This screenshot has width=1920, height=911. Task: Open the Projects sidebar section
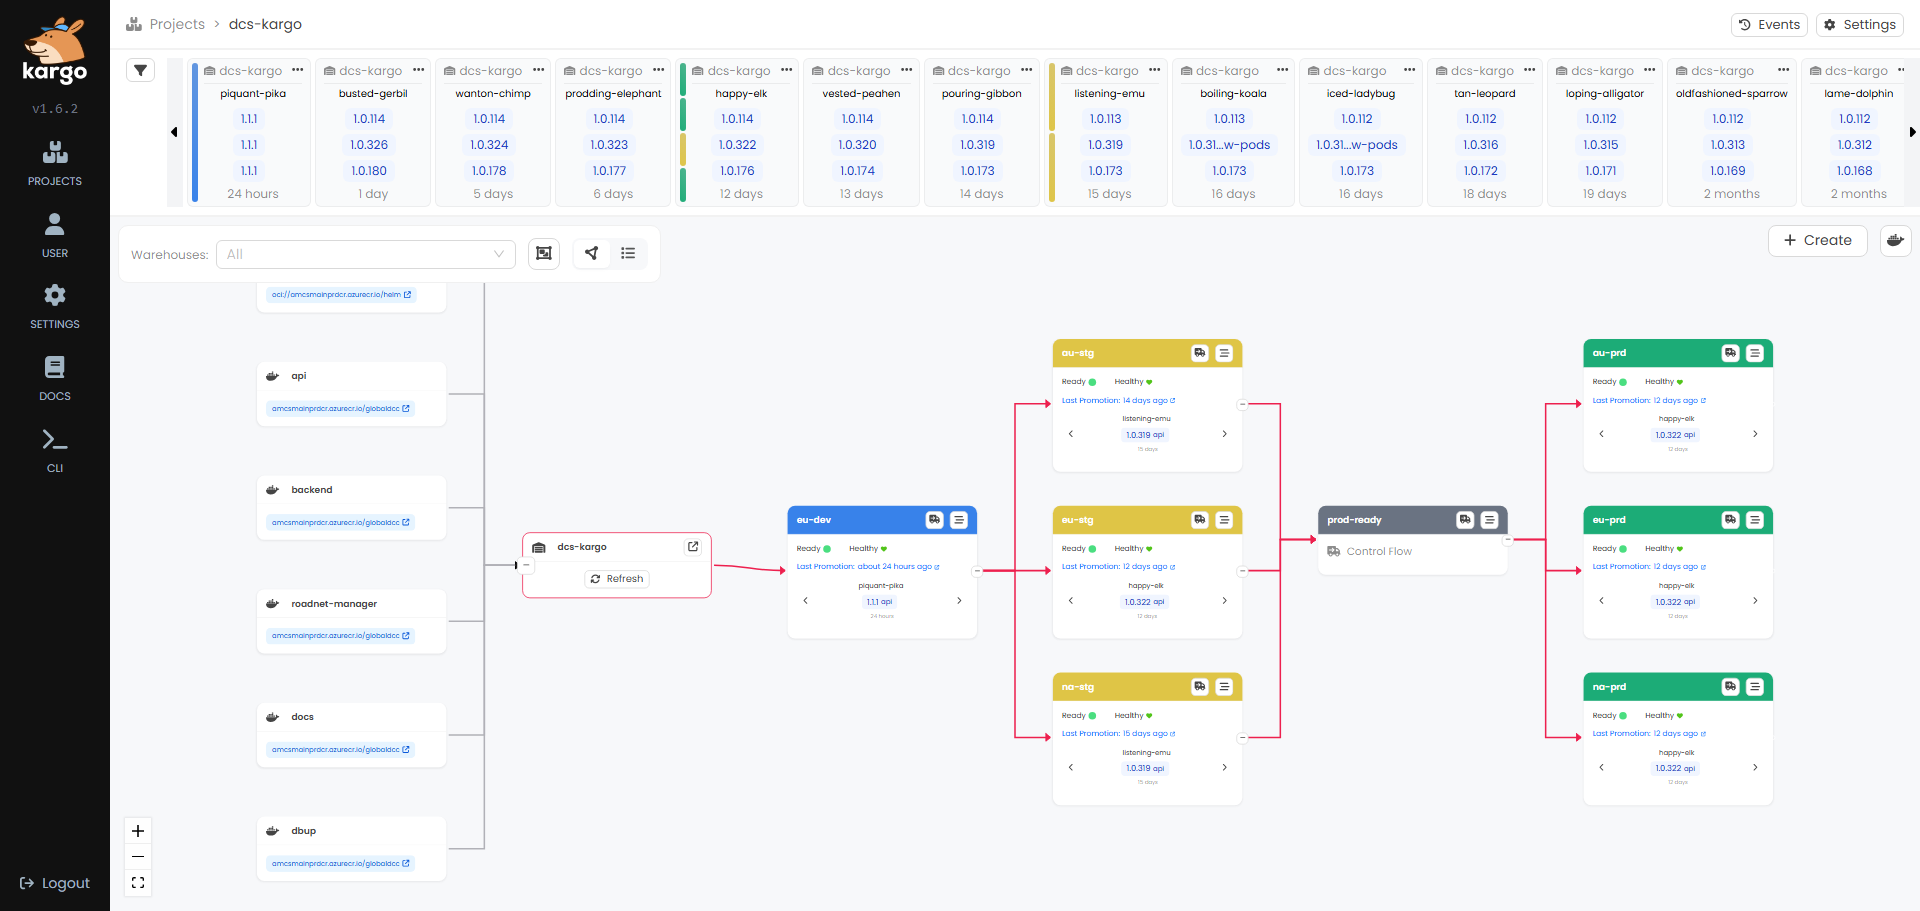[x=55, y=164]
